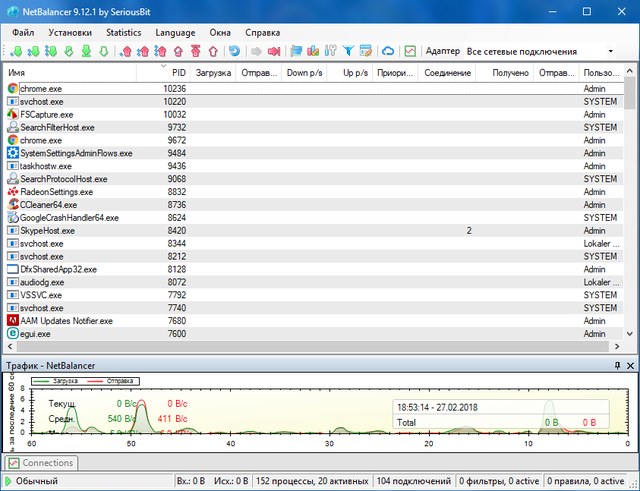
Task: Open the Окна menu
Action: coord(220,33)
